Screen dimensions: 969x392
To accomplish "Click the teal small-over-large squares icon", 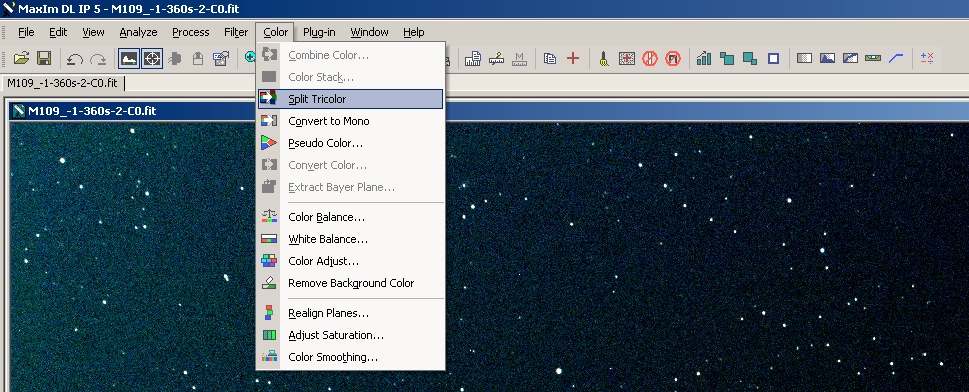I will [x=727, y=58].
